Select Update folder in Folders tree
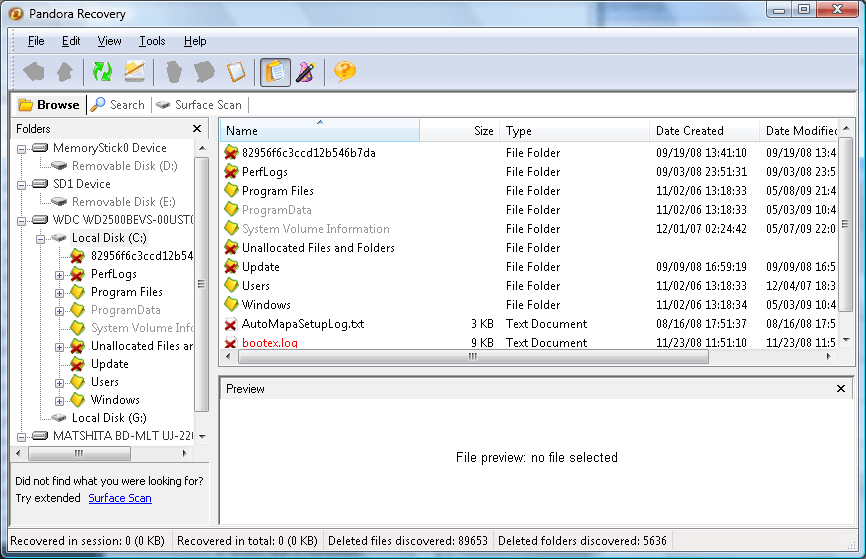Screen dimensions: 866x559 pyautogui.click(x=109, y=363)
